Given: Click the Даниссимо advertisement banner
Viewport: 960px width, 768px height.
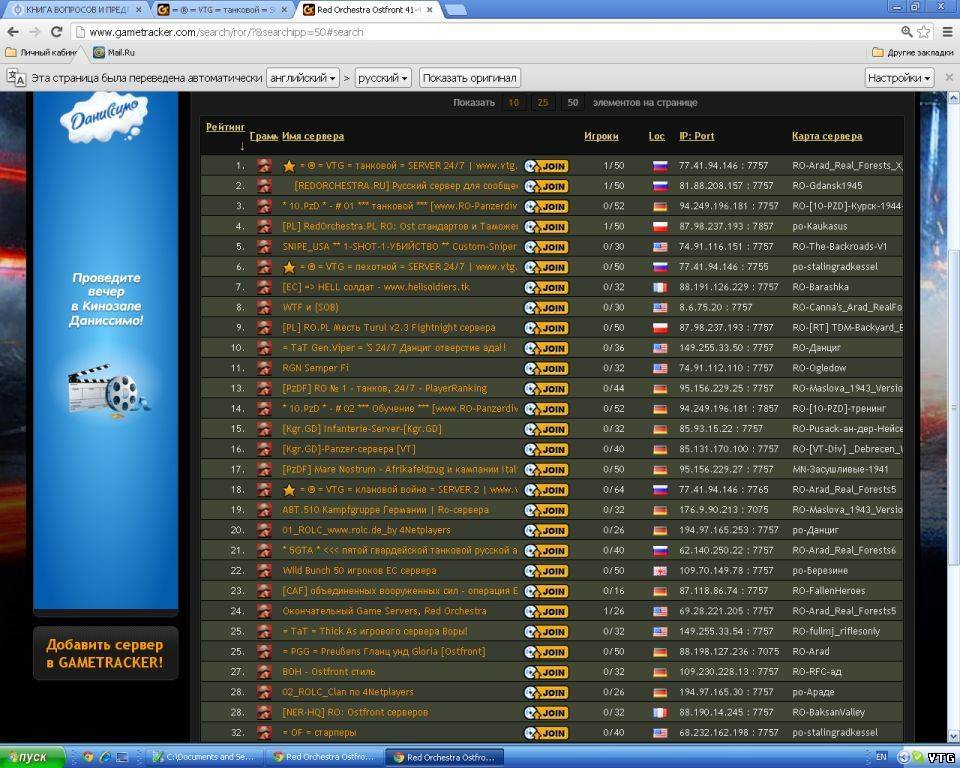Looking at the screenshot, I should pos(105,350).
